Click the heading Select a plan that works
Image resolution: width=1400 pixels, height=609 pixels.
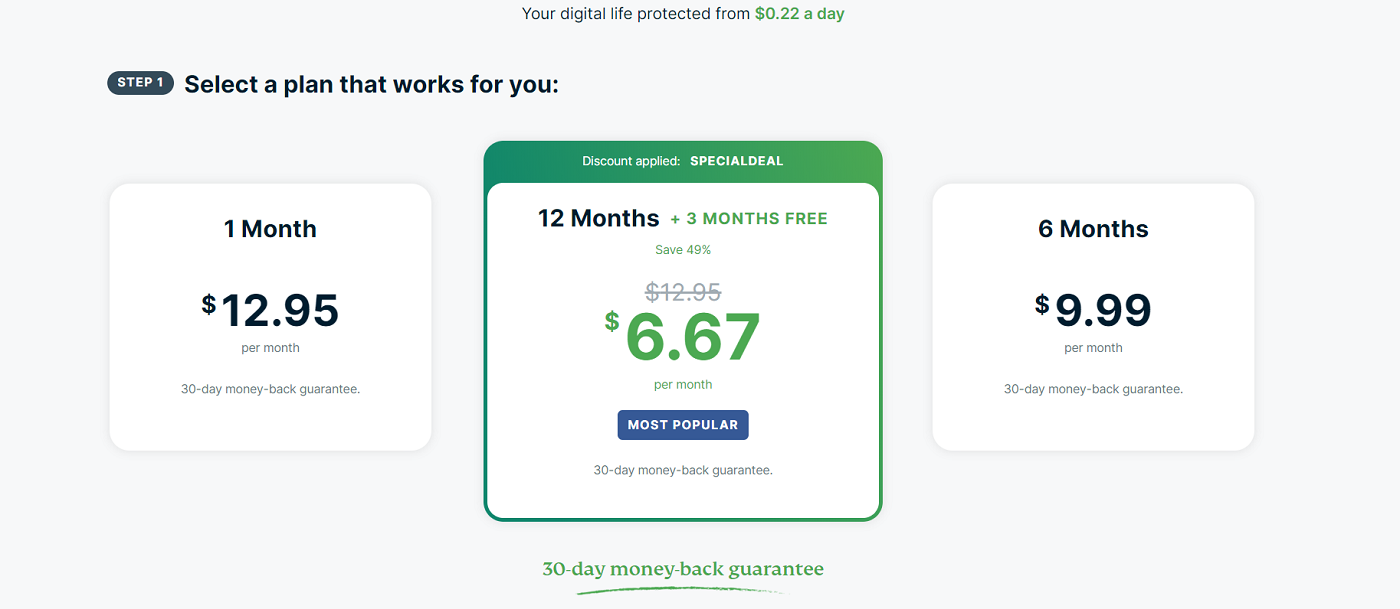pos(371,84)
